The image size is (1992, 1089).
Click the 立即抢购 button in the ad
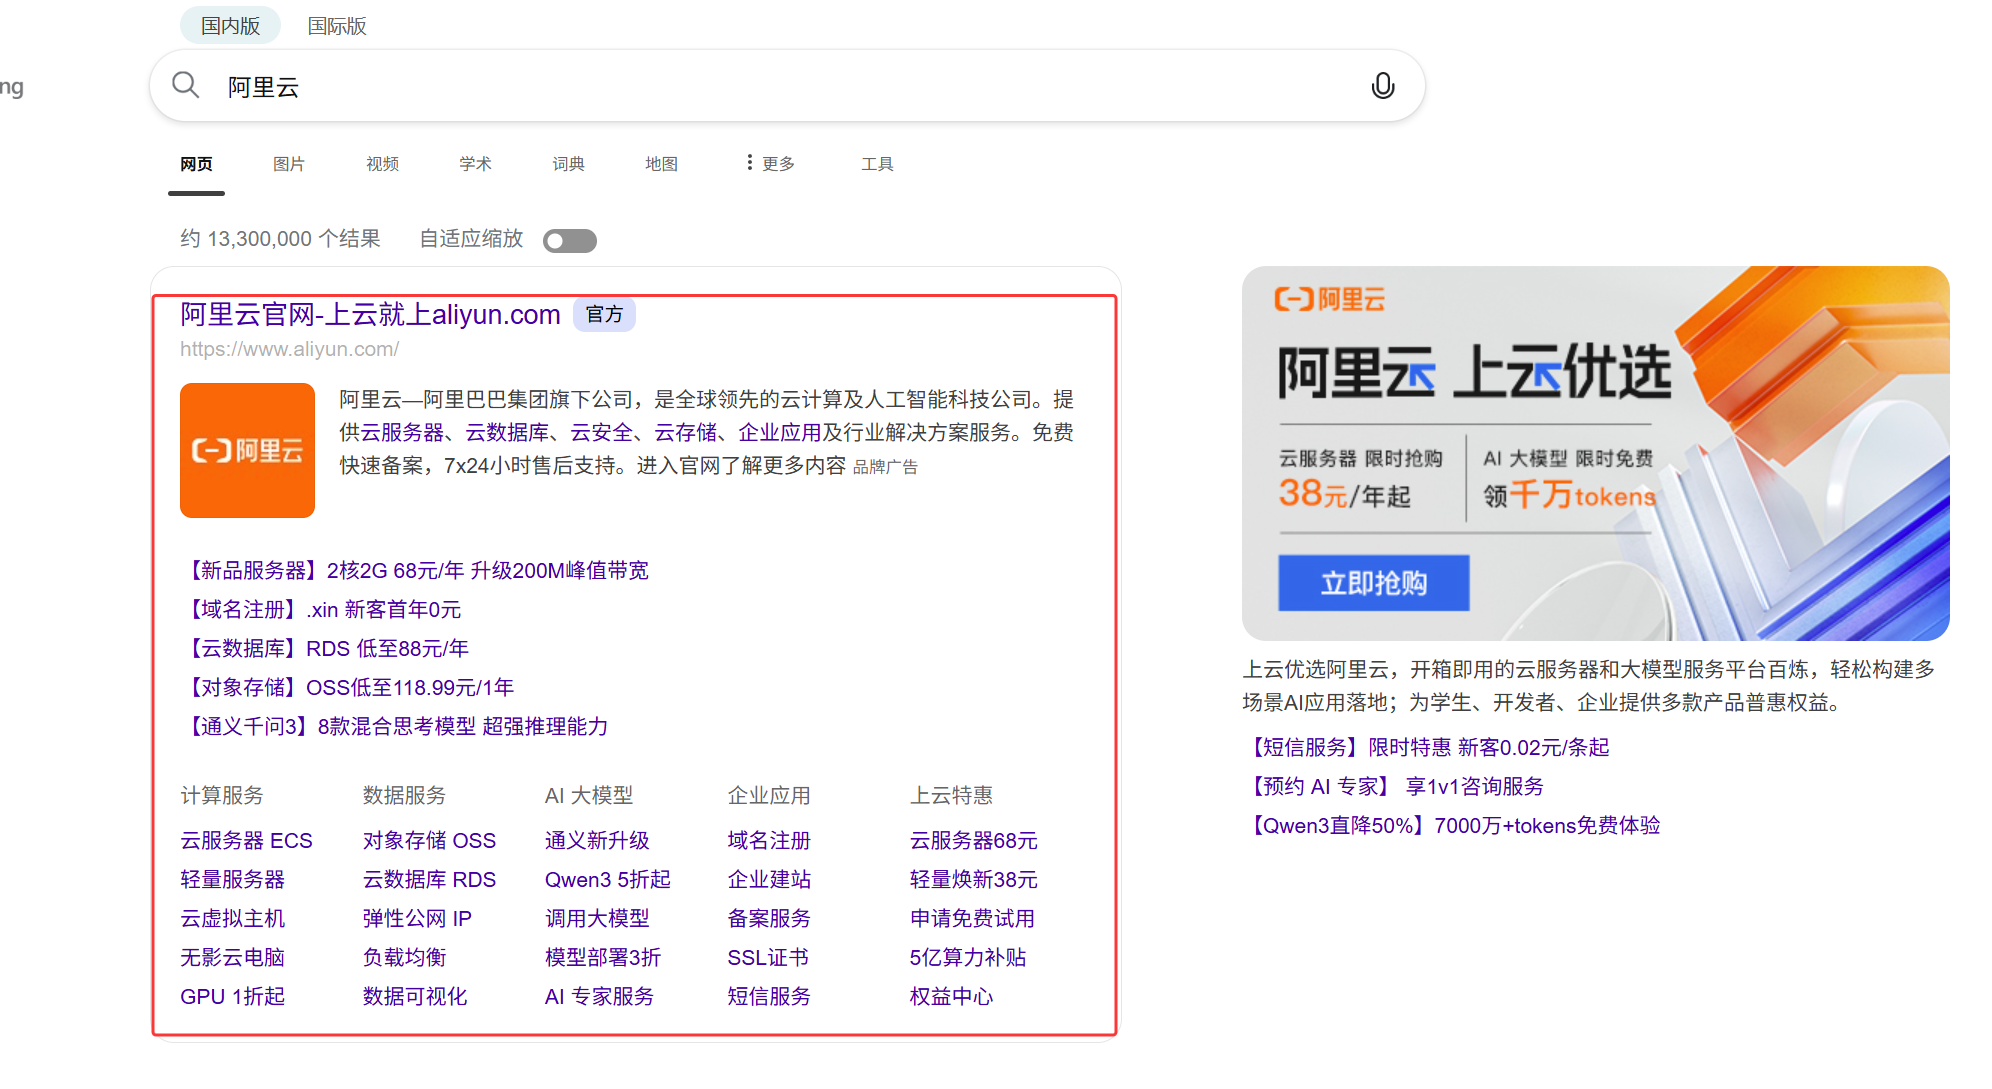pos(1373,583)
